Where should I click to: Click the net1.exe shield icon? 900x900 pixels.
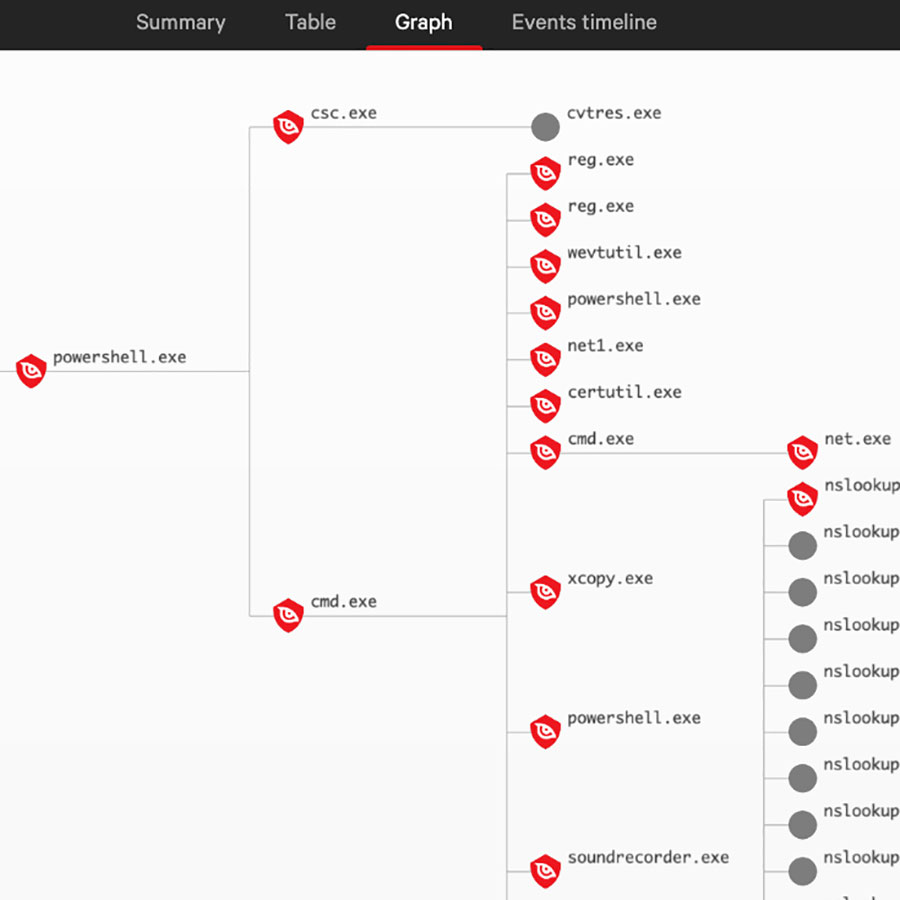point(545,360)
